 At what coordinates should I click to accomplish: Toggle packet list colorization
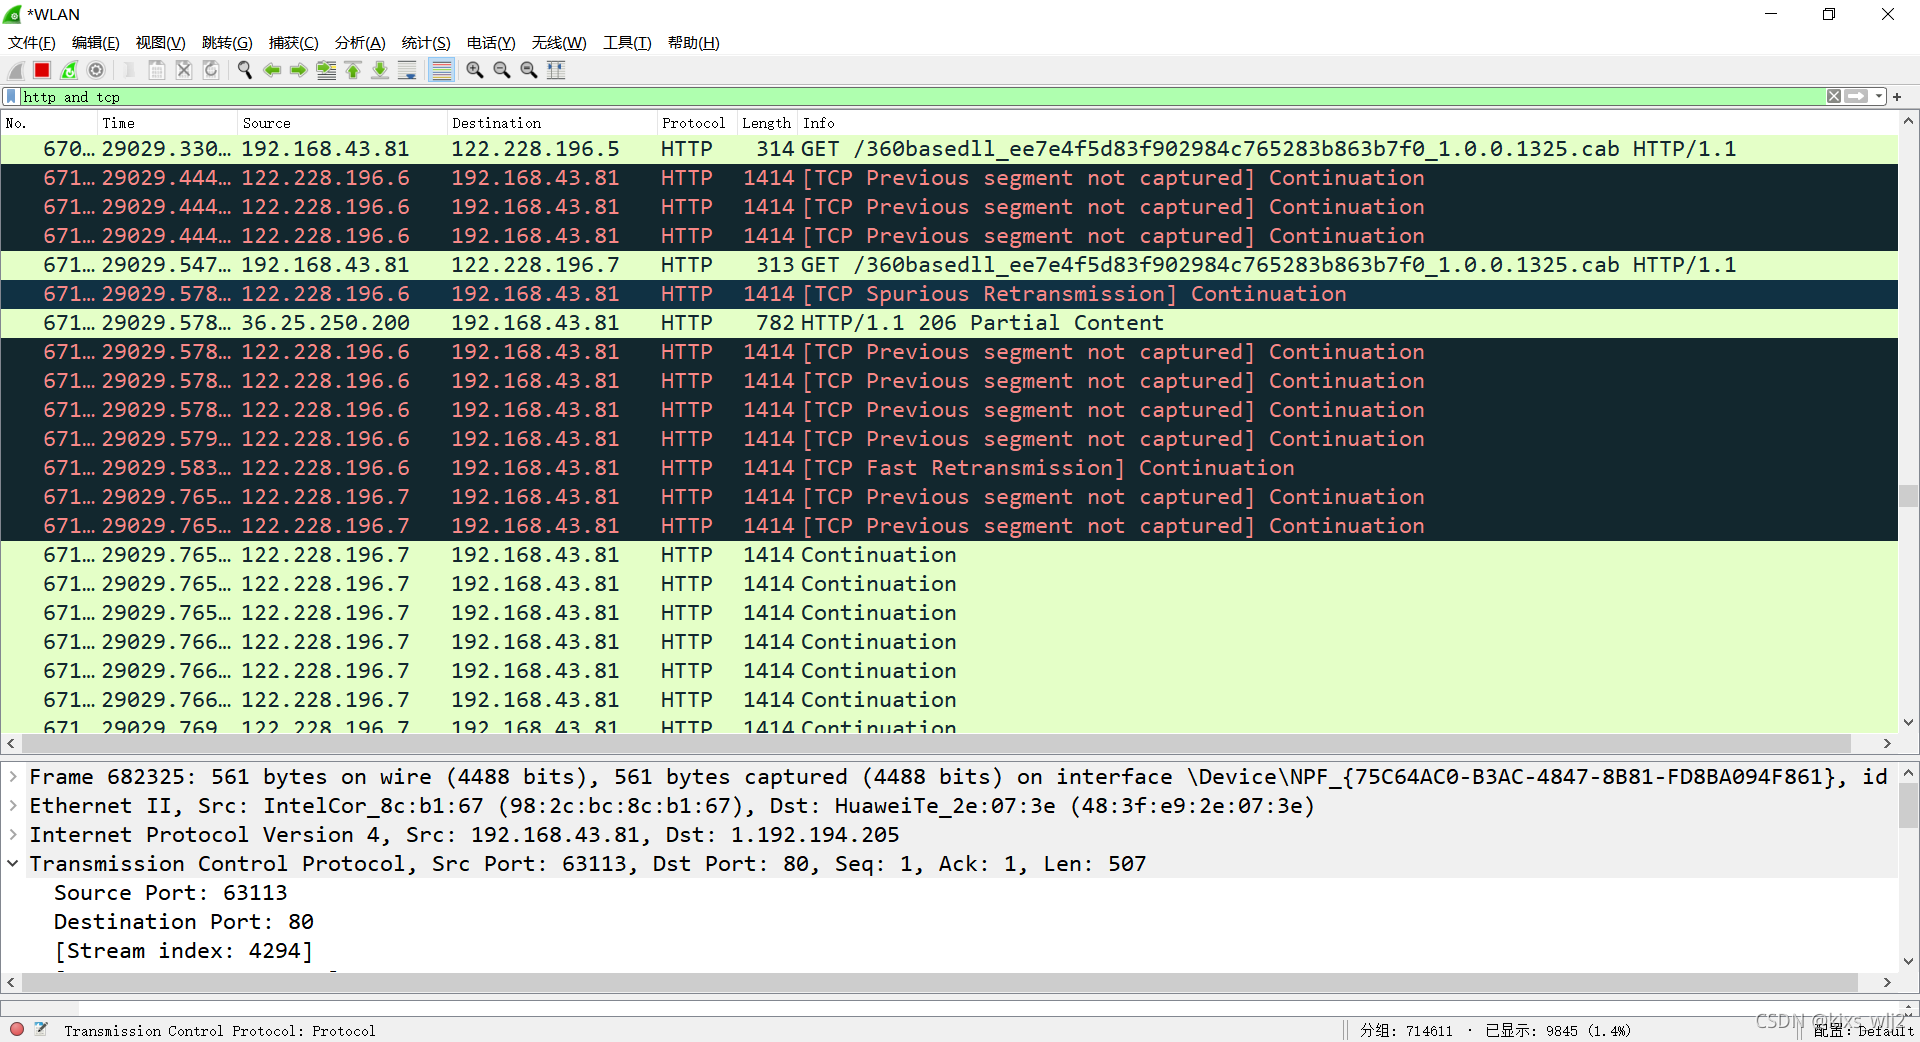coord(441,70)
